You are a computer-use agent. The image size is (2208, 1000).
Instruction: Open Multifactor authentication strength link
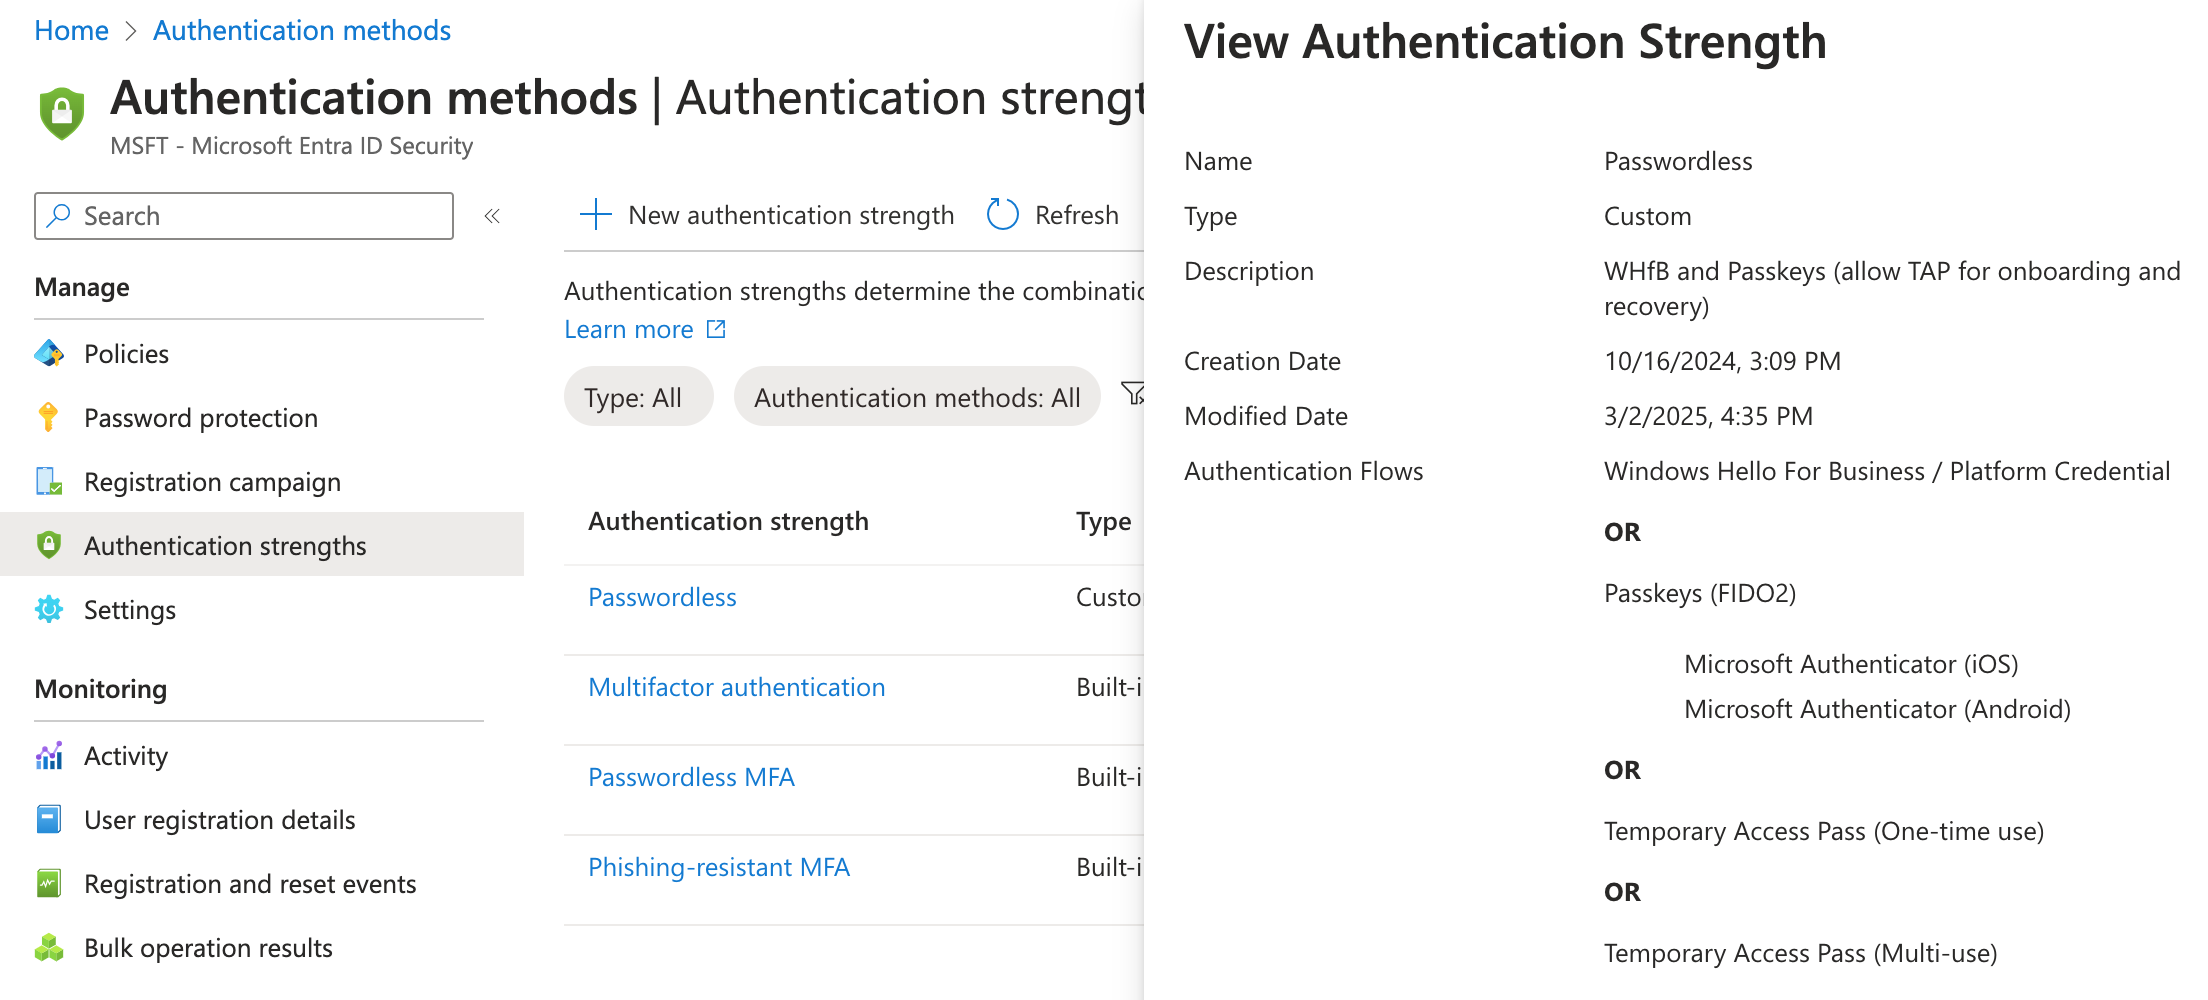point(736,687)
